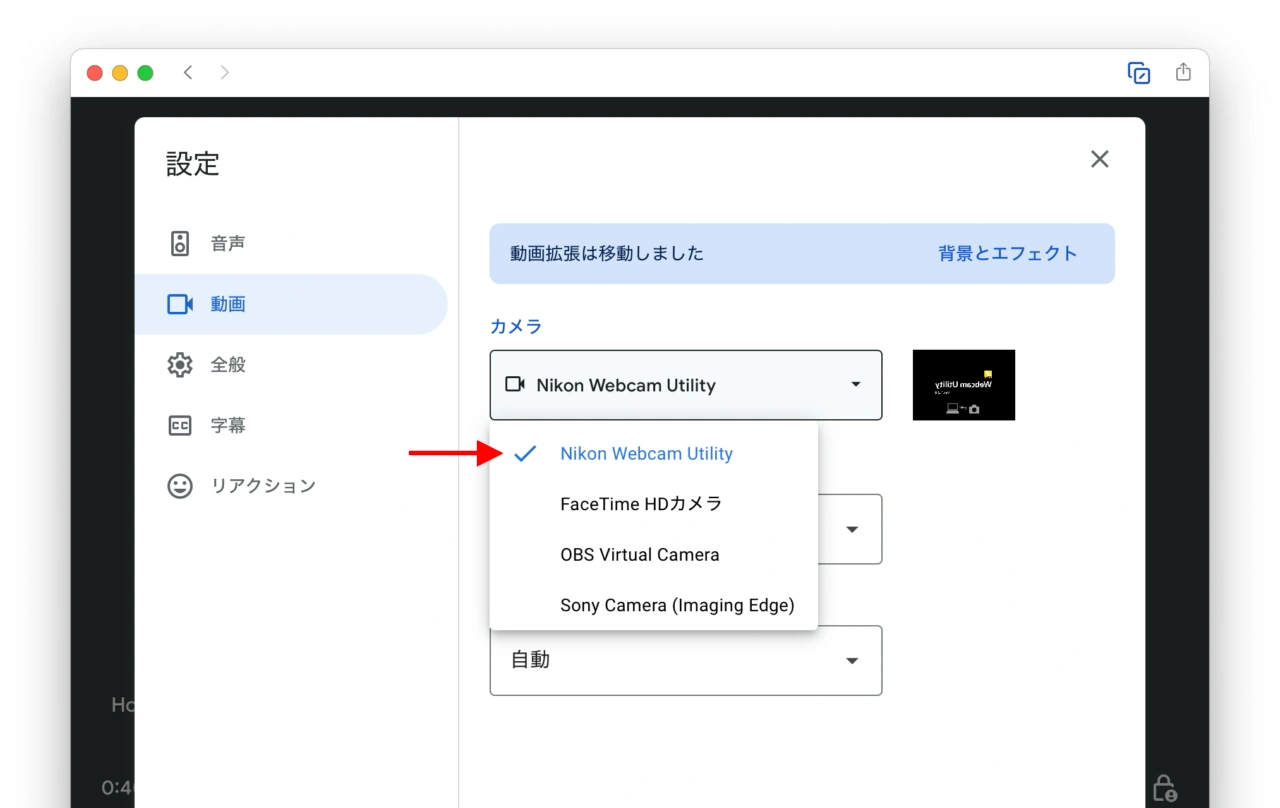1280x808 pixels.
Task: Click the speaker icon beside 音声
Action: (x=180, y=243)
